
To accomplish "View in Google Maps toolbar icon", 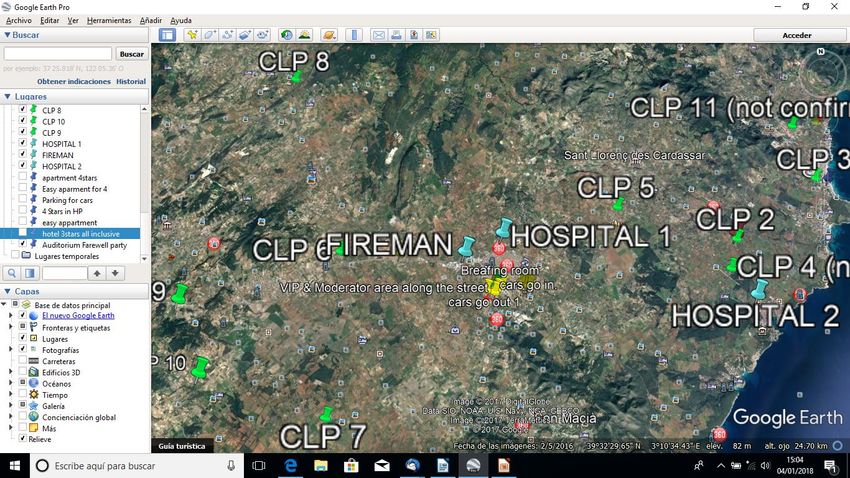I will tap(431, 35).
